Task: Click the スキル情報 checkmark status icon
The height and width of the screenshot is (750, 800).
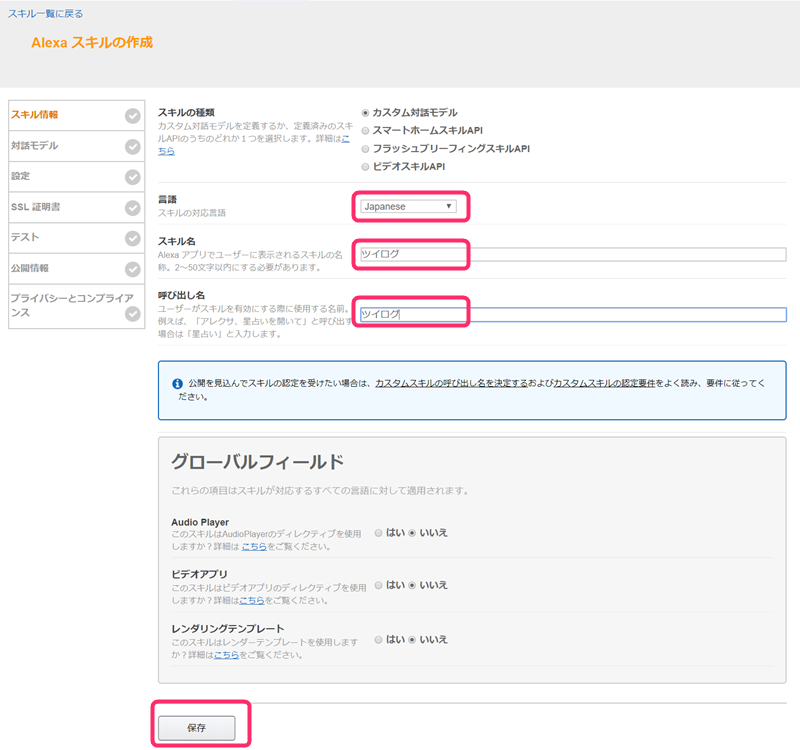Action: click(133, 116)
